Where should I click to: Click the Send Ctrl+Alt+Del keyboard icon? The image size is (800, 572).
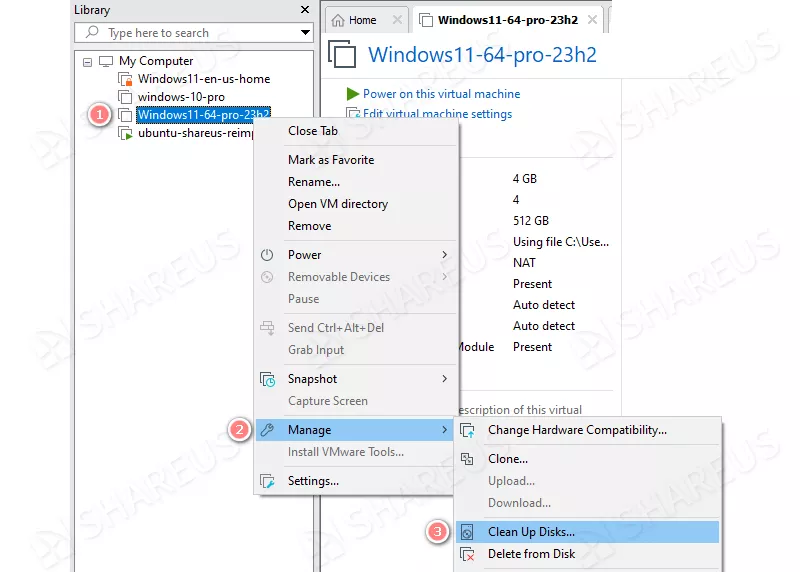(x=267, y=328)
